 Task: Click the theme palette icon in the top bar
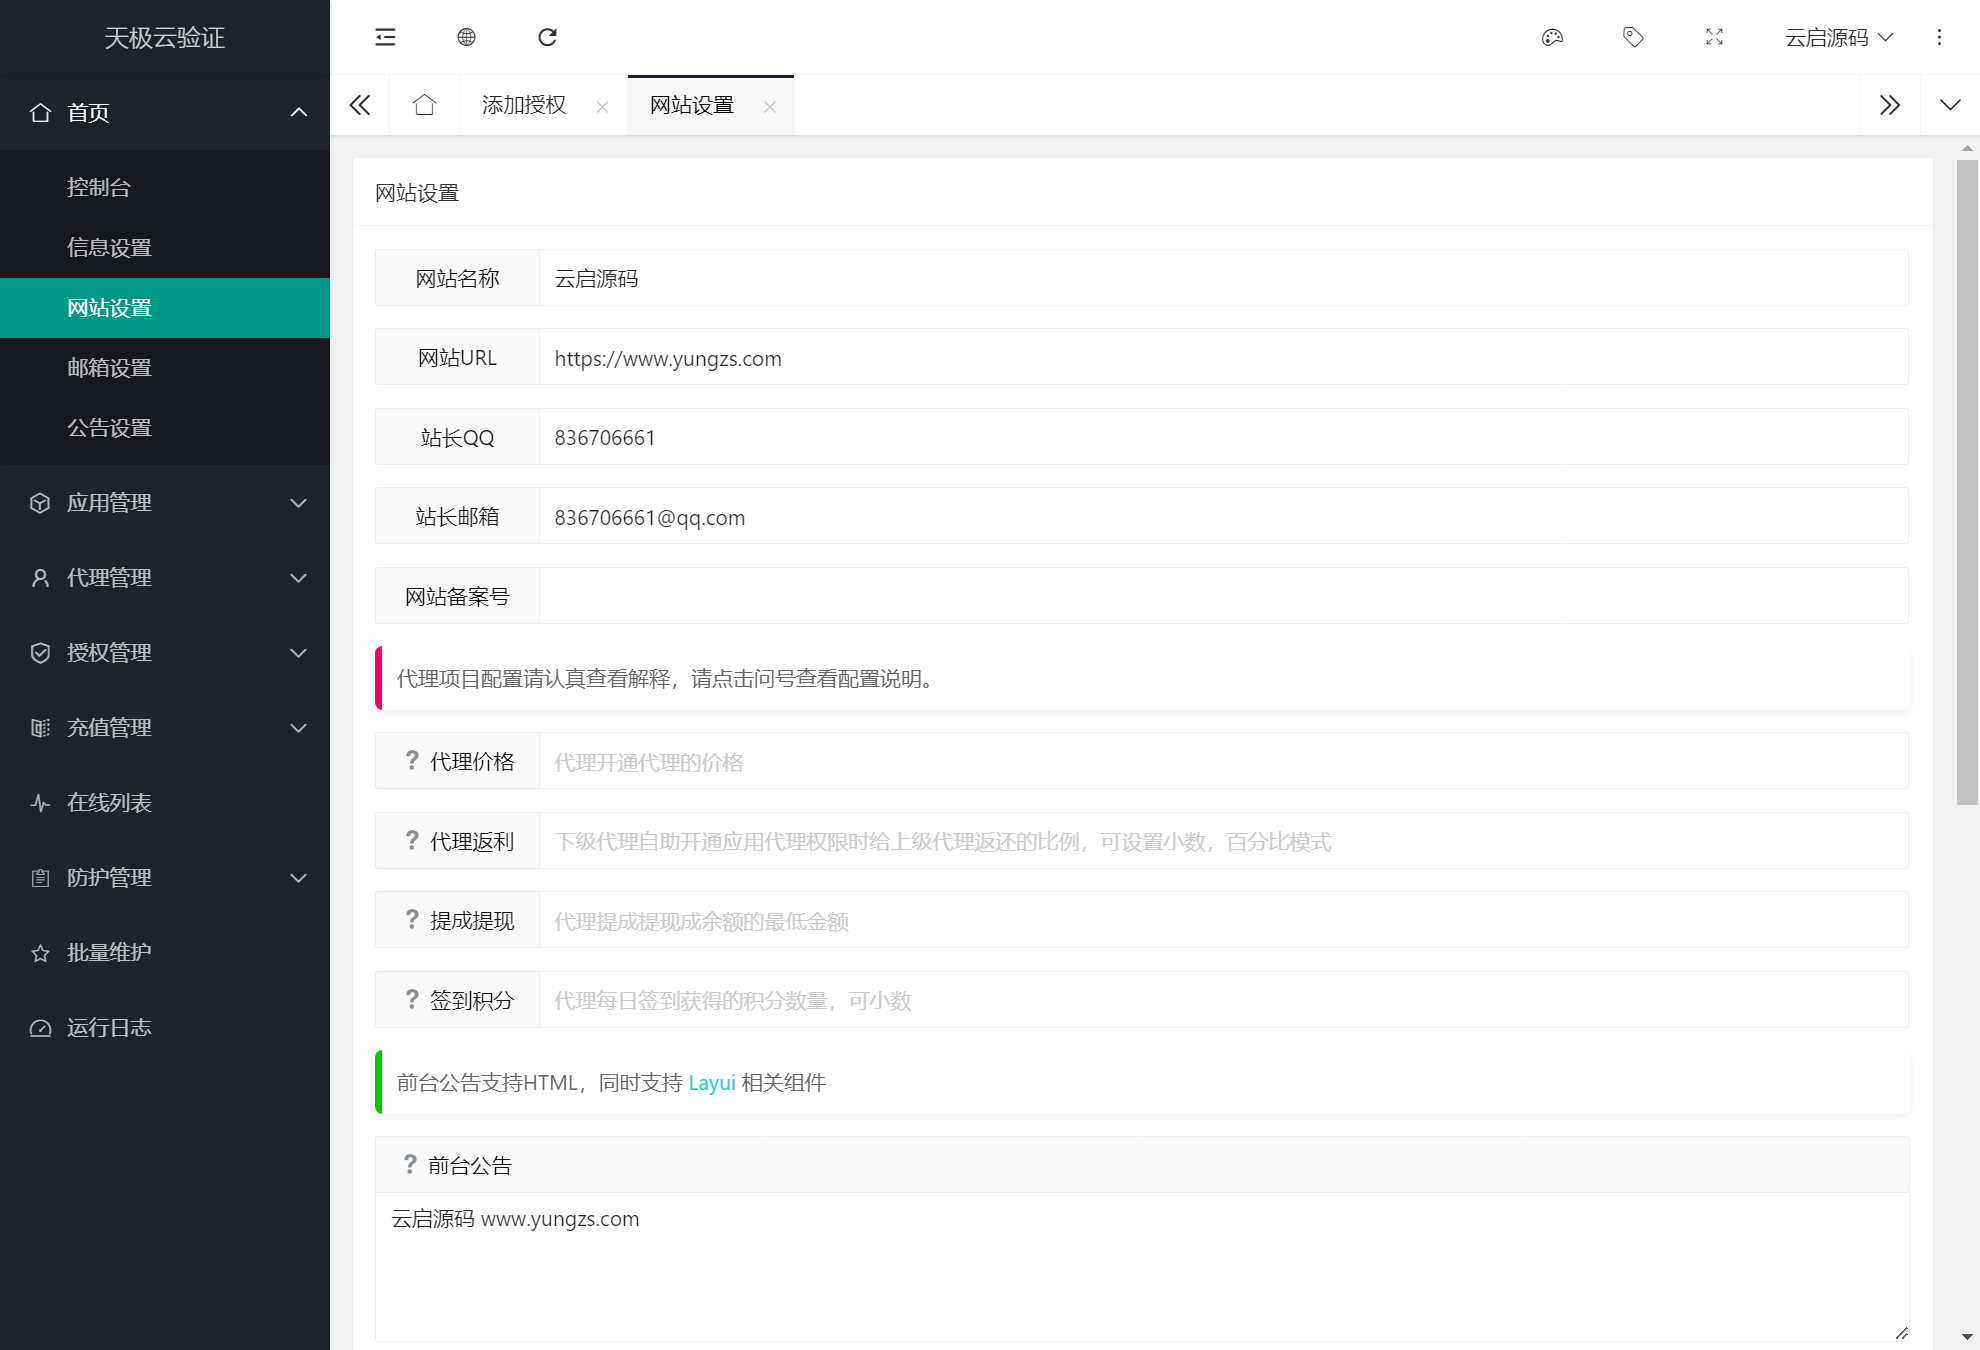[1553, 37]
